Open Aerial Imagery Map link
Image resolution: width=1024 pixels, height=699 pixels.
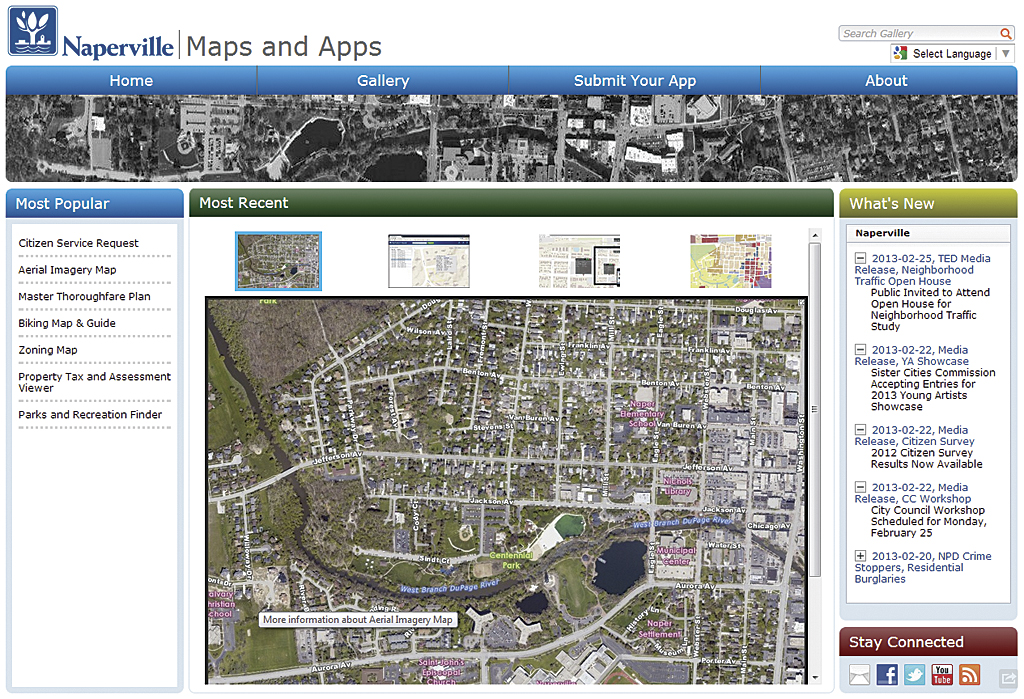coord(67,270)
